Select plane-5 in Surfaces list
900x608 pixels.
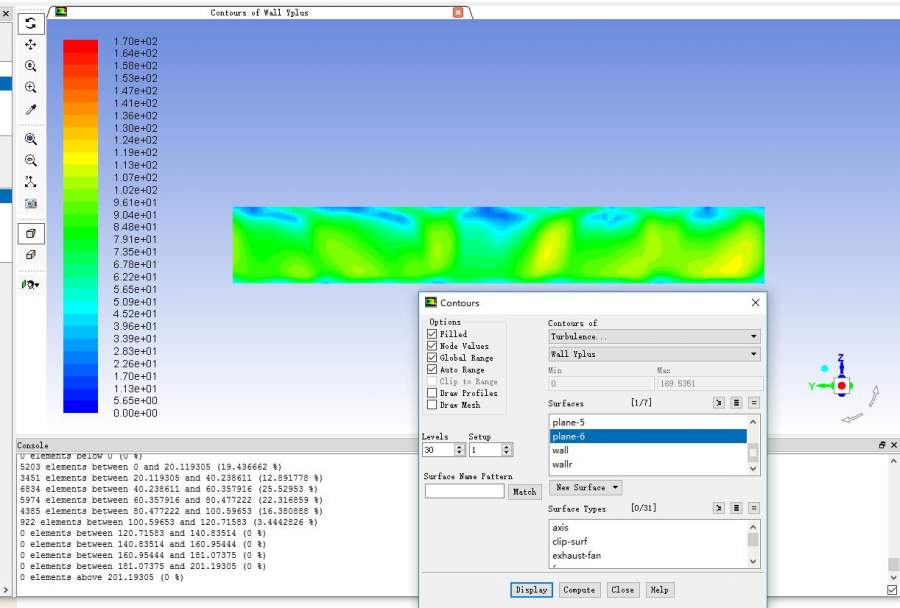tap(648, 422)
